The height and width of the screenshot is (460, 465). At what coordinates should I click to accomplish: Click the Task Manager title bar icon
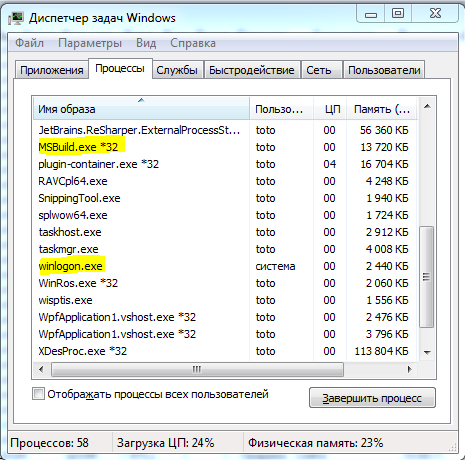tap(16, 18)
